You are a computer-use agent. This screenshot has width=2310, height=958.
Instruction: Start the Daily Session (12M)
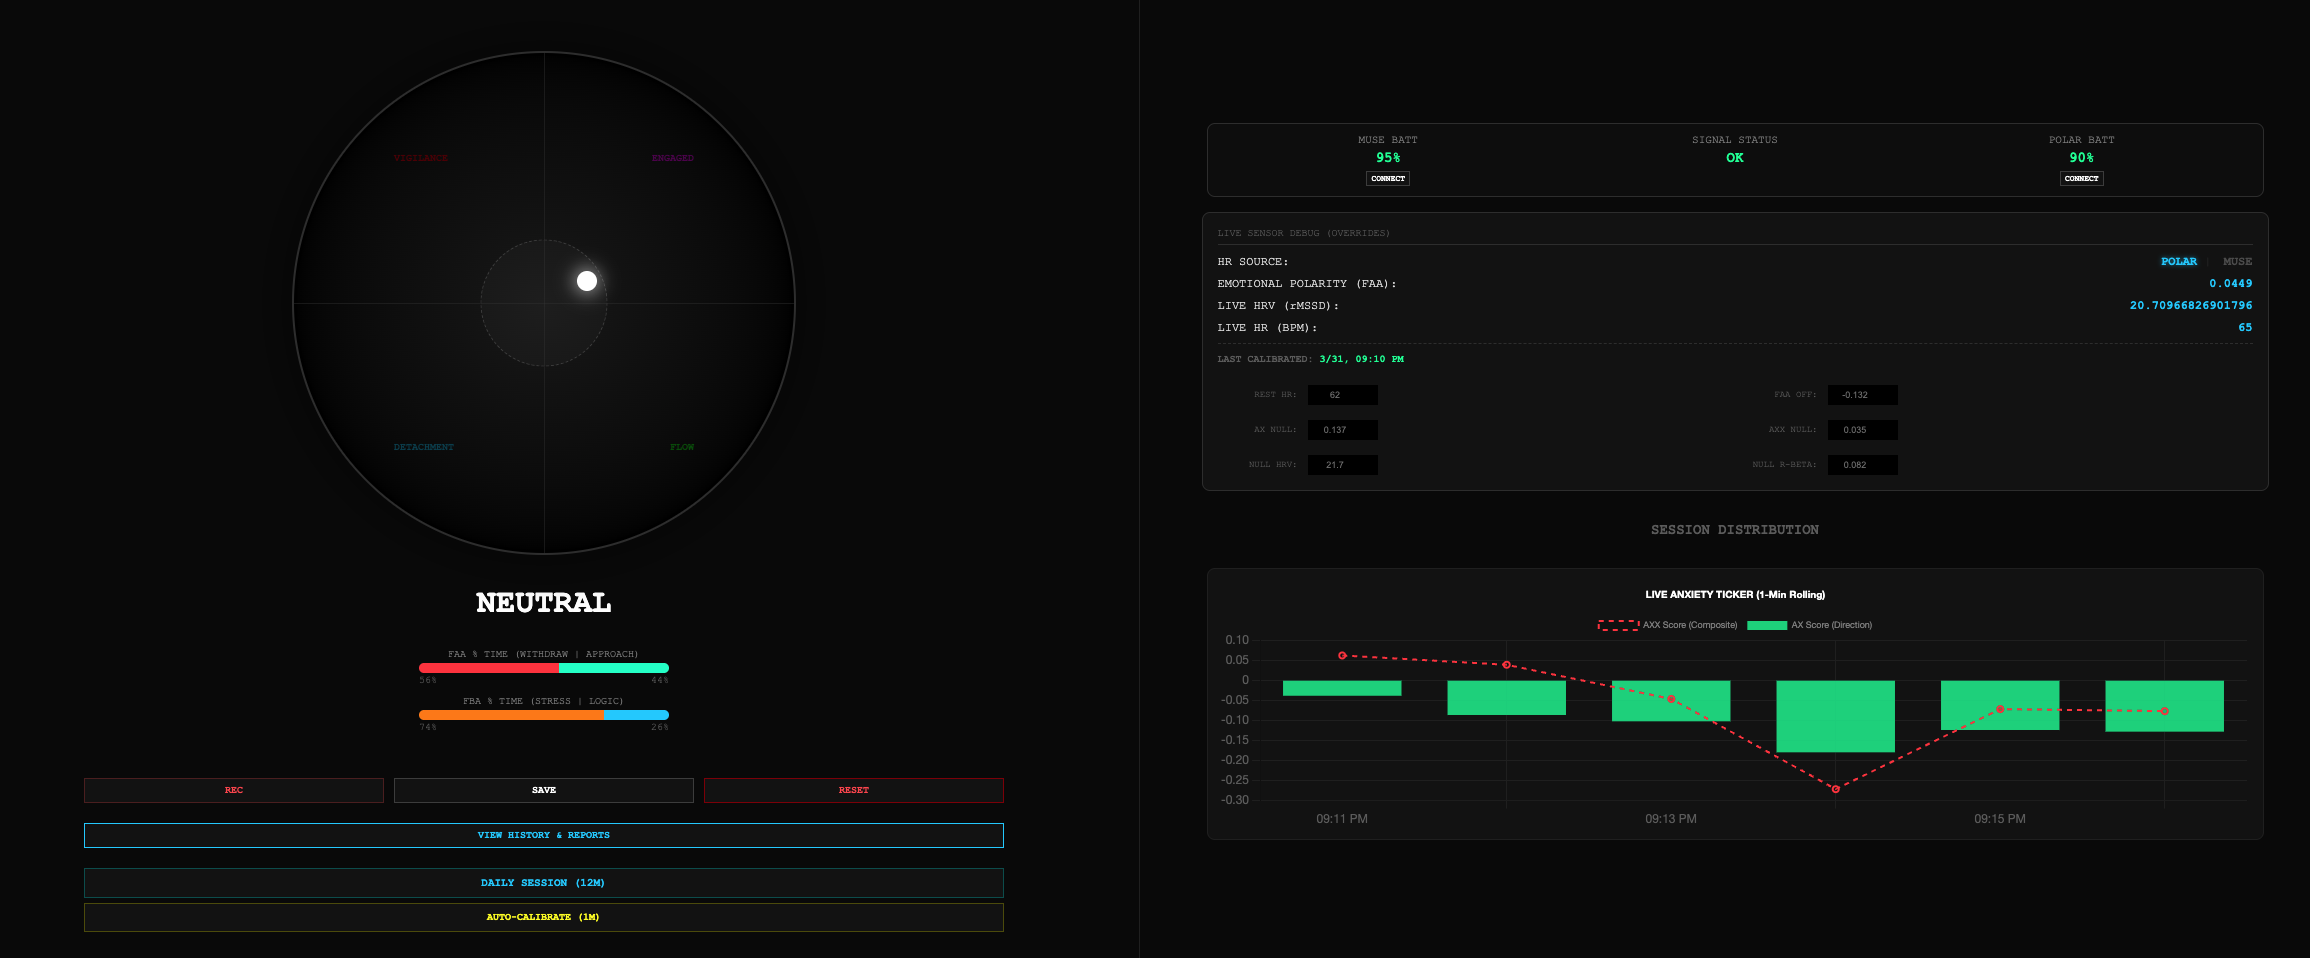tap(544, 883)
